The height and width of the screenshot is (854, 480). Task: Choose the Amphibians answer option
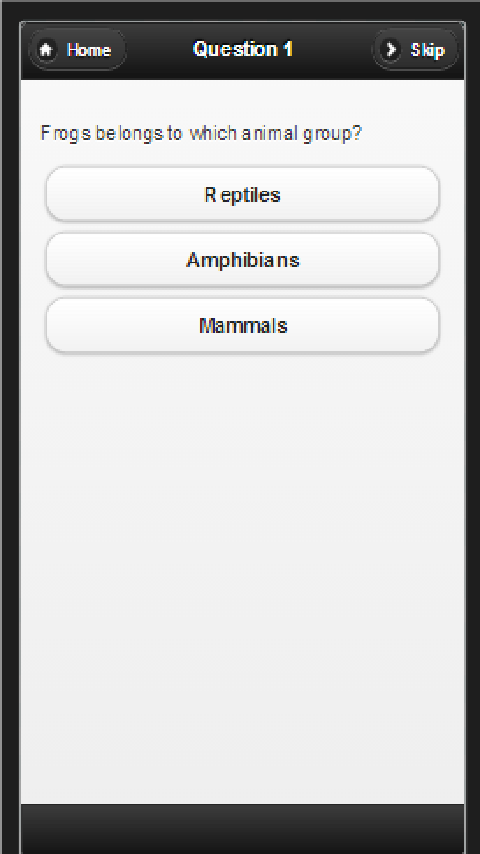pos(242,260)
